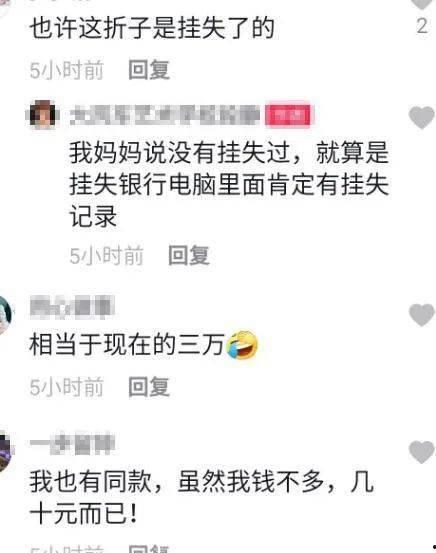The width and height of the screenshot is (436, 553).
Task: Open avatar of the 我妈妈说 commenter
Action: click(x=42, y=114)
